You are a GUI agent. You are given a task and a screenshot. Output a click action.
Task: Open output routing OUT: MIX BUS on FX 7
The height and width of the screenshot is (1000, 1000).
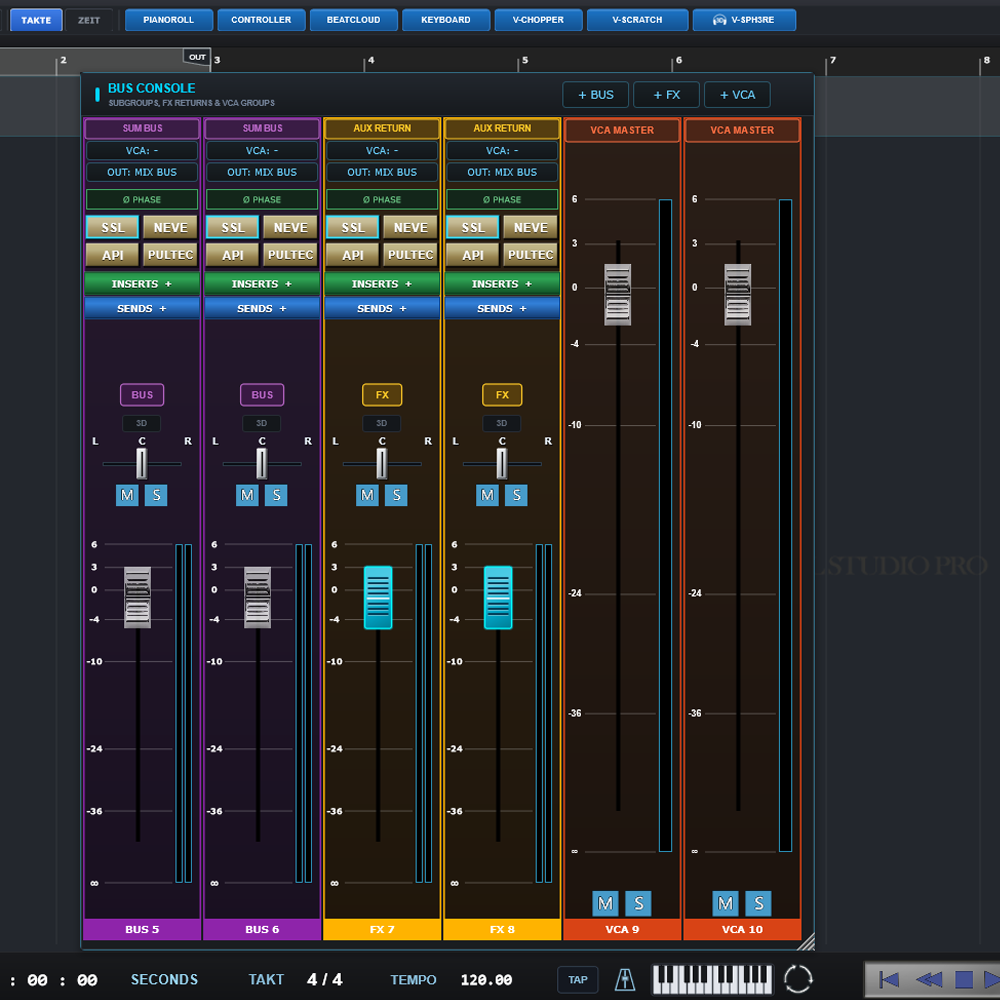coord(382,172)
